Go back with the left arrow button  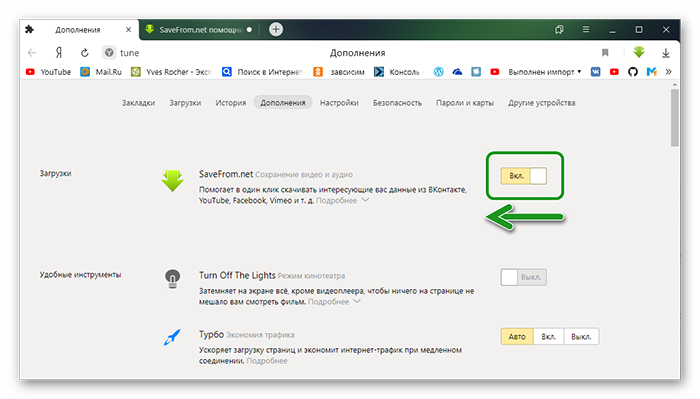tap(32, 53)
